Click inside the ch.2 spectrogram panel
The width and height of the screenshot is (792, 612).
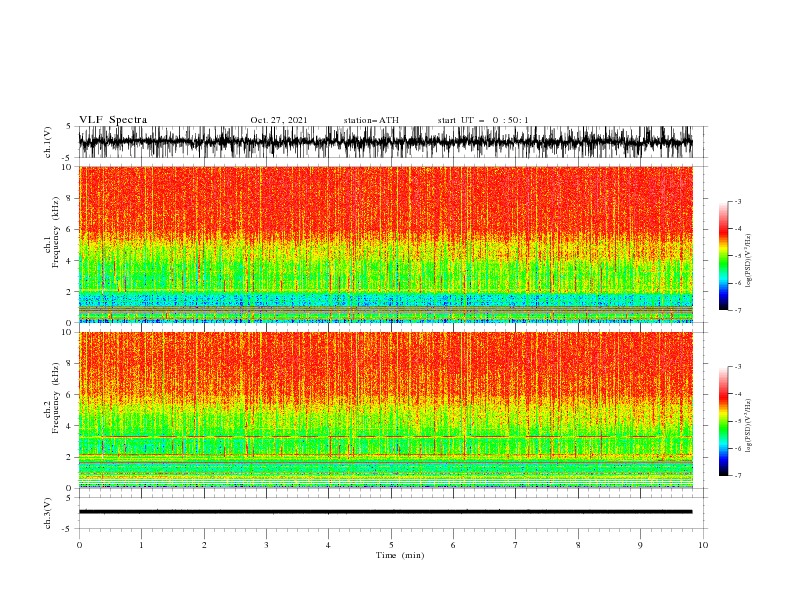(385, 410)
